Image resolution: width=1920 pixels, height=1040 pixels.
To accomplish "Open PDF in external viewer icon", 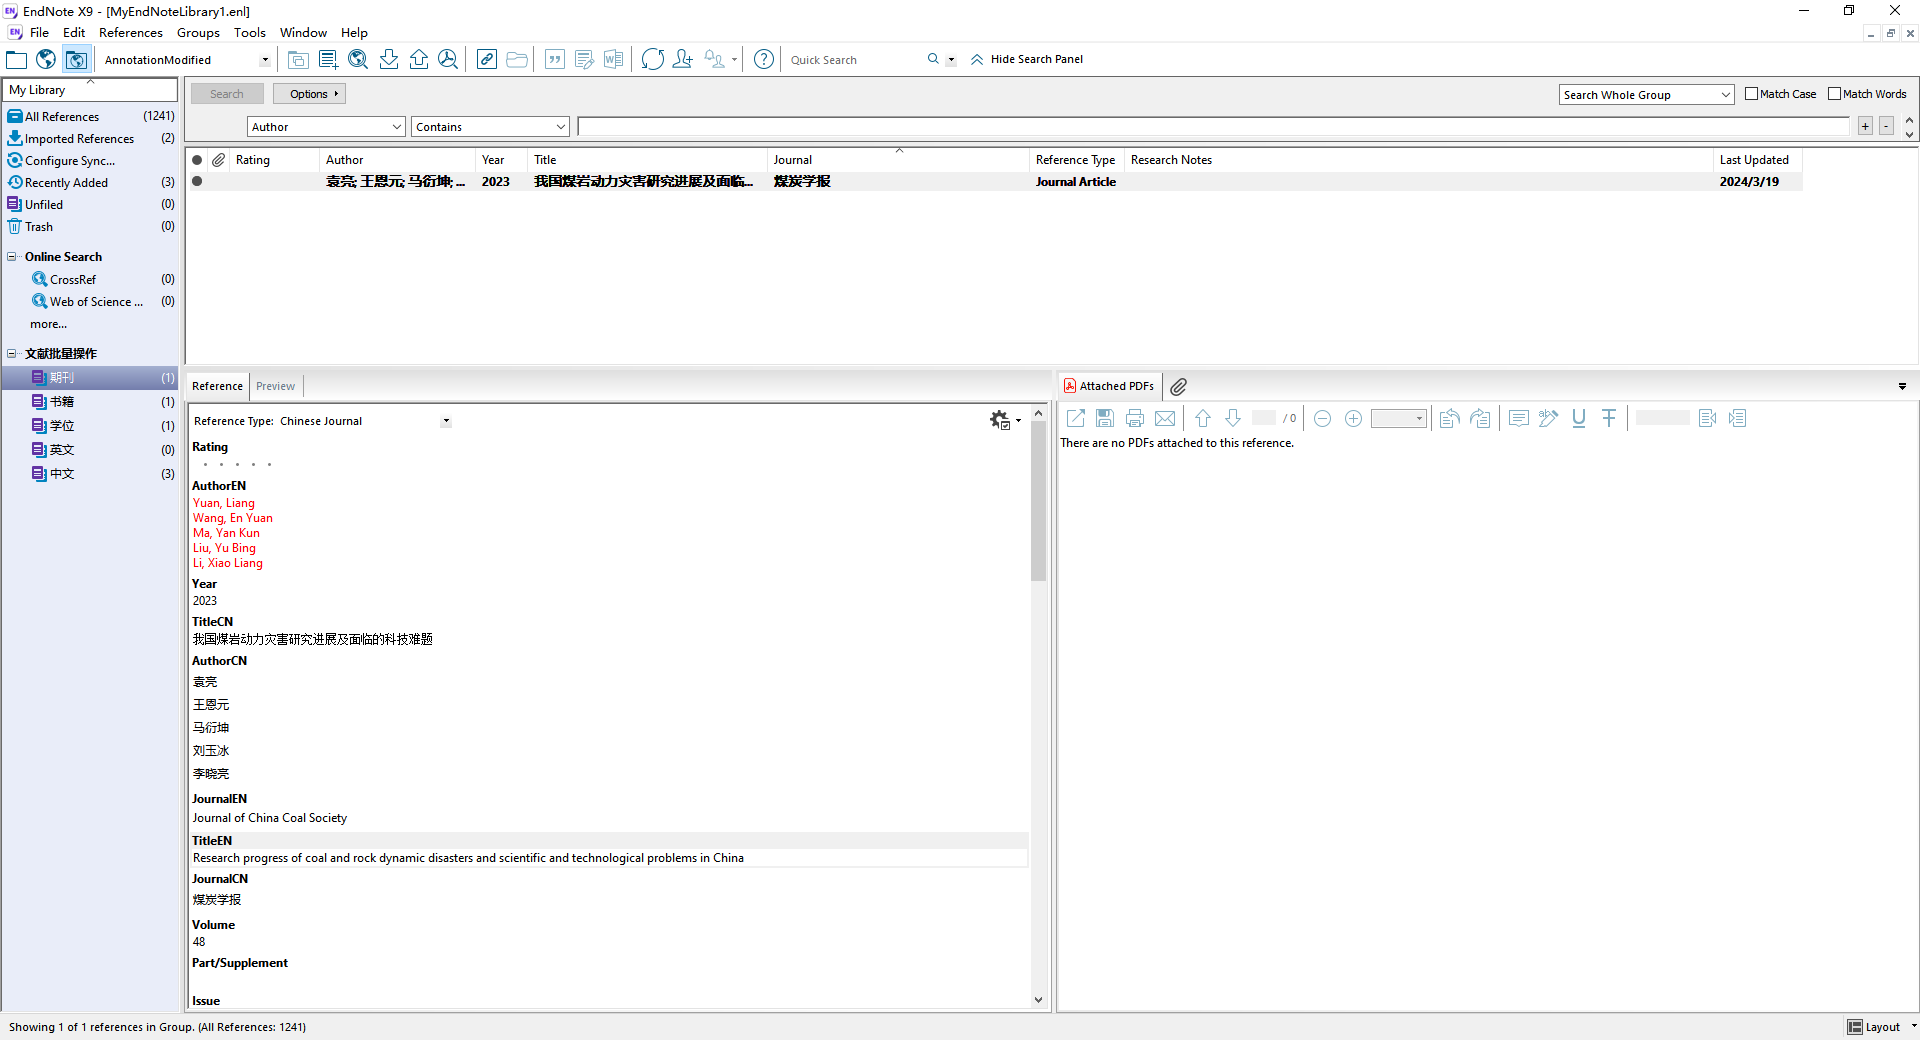I will tap(1076, 419).
